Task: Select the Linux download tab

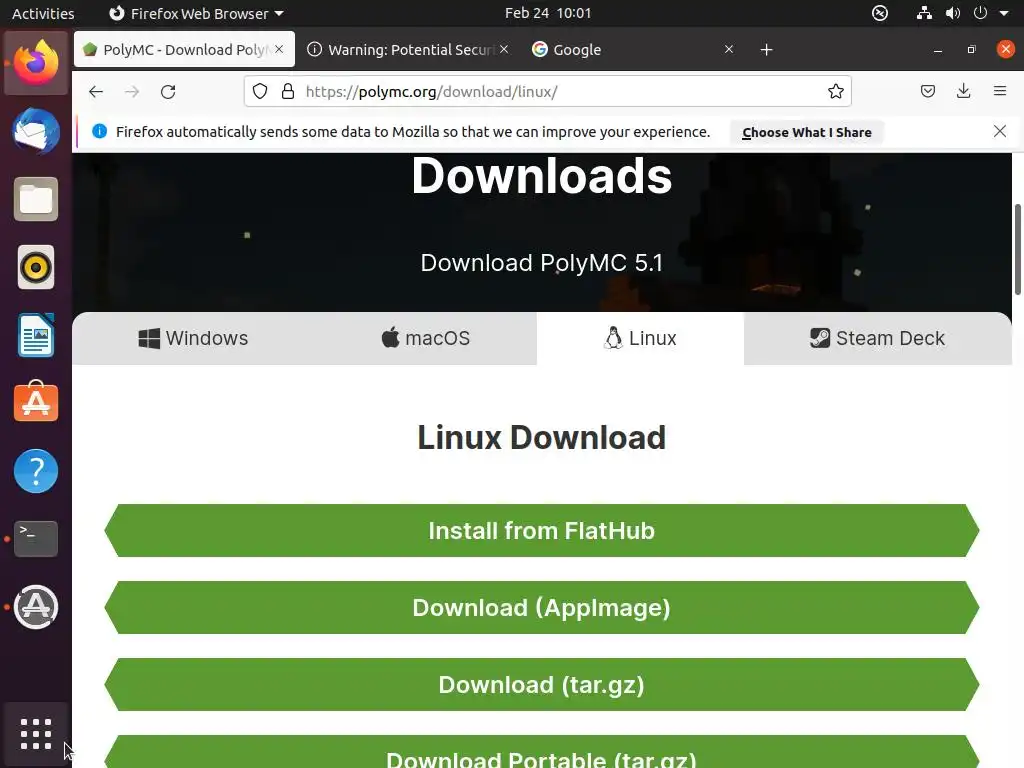Action: (x=640, y=338)
